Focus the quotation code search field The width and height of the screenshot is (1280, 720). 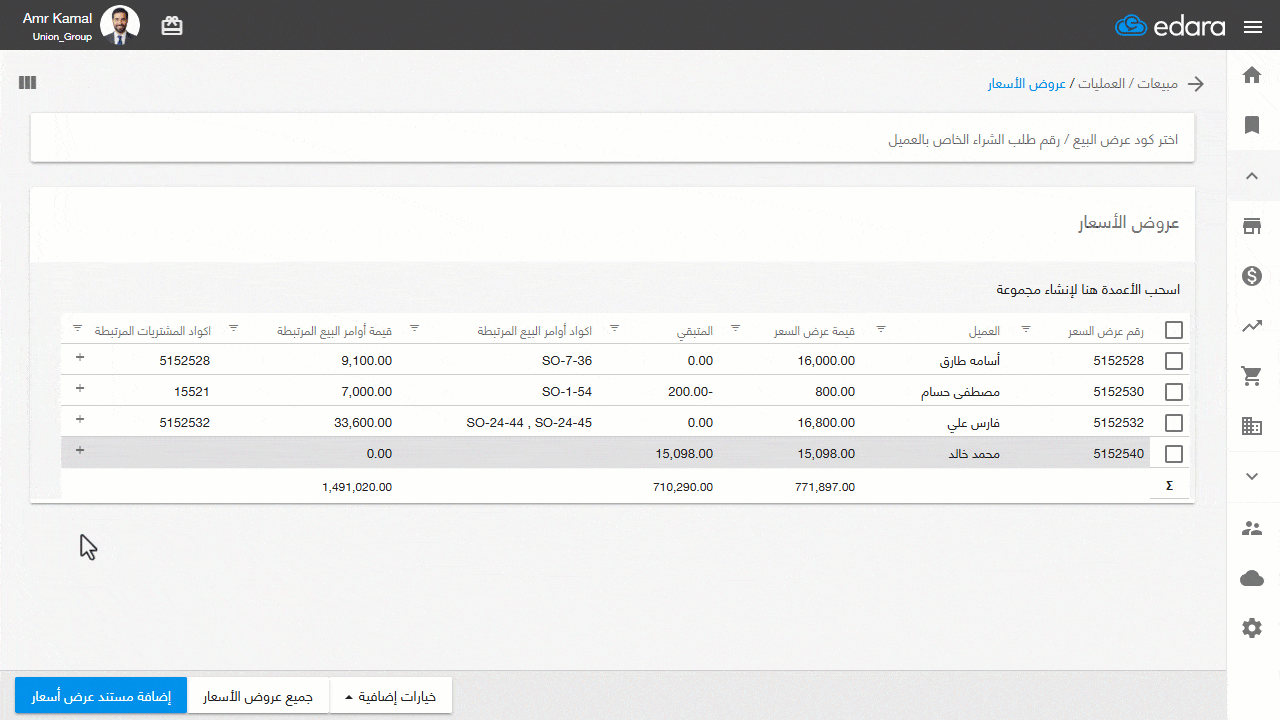point(612,139)
